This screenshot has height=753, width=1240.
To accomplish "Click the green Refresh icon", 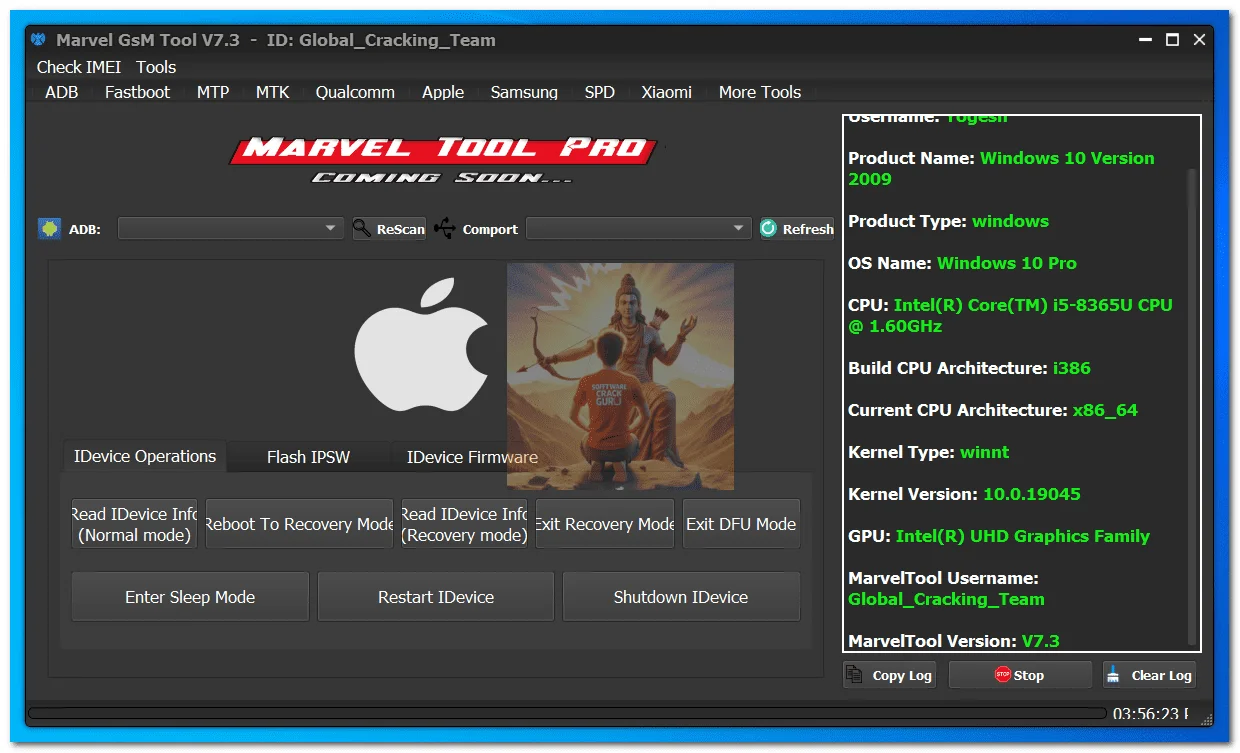I will [x=768, y=228].
